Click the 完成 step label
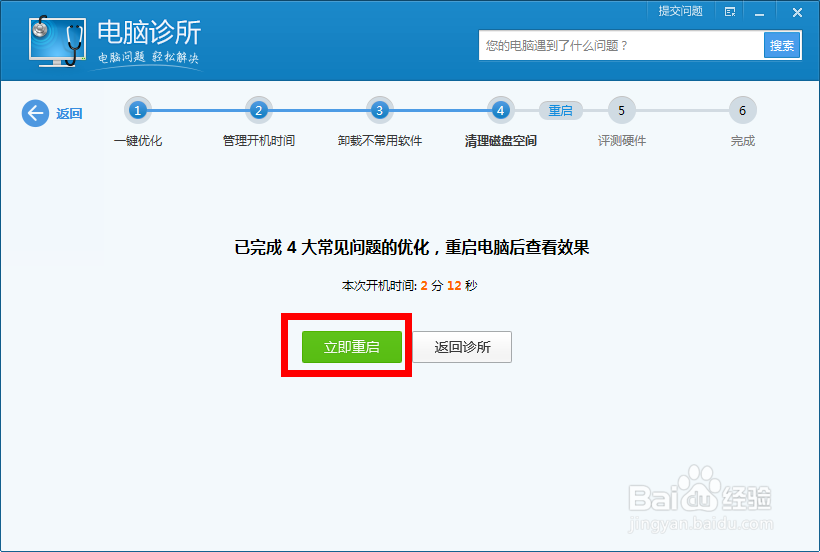This screenshot has height=552, width=820. [x=743, y=141]
